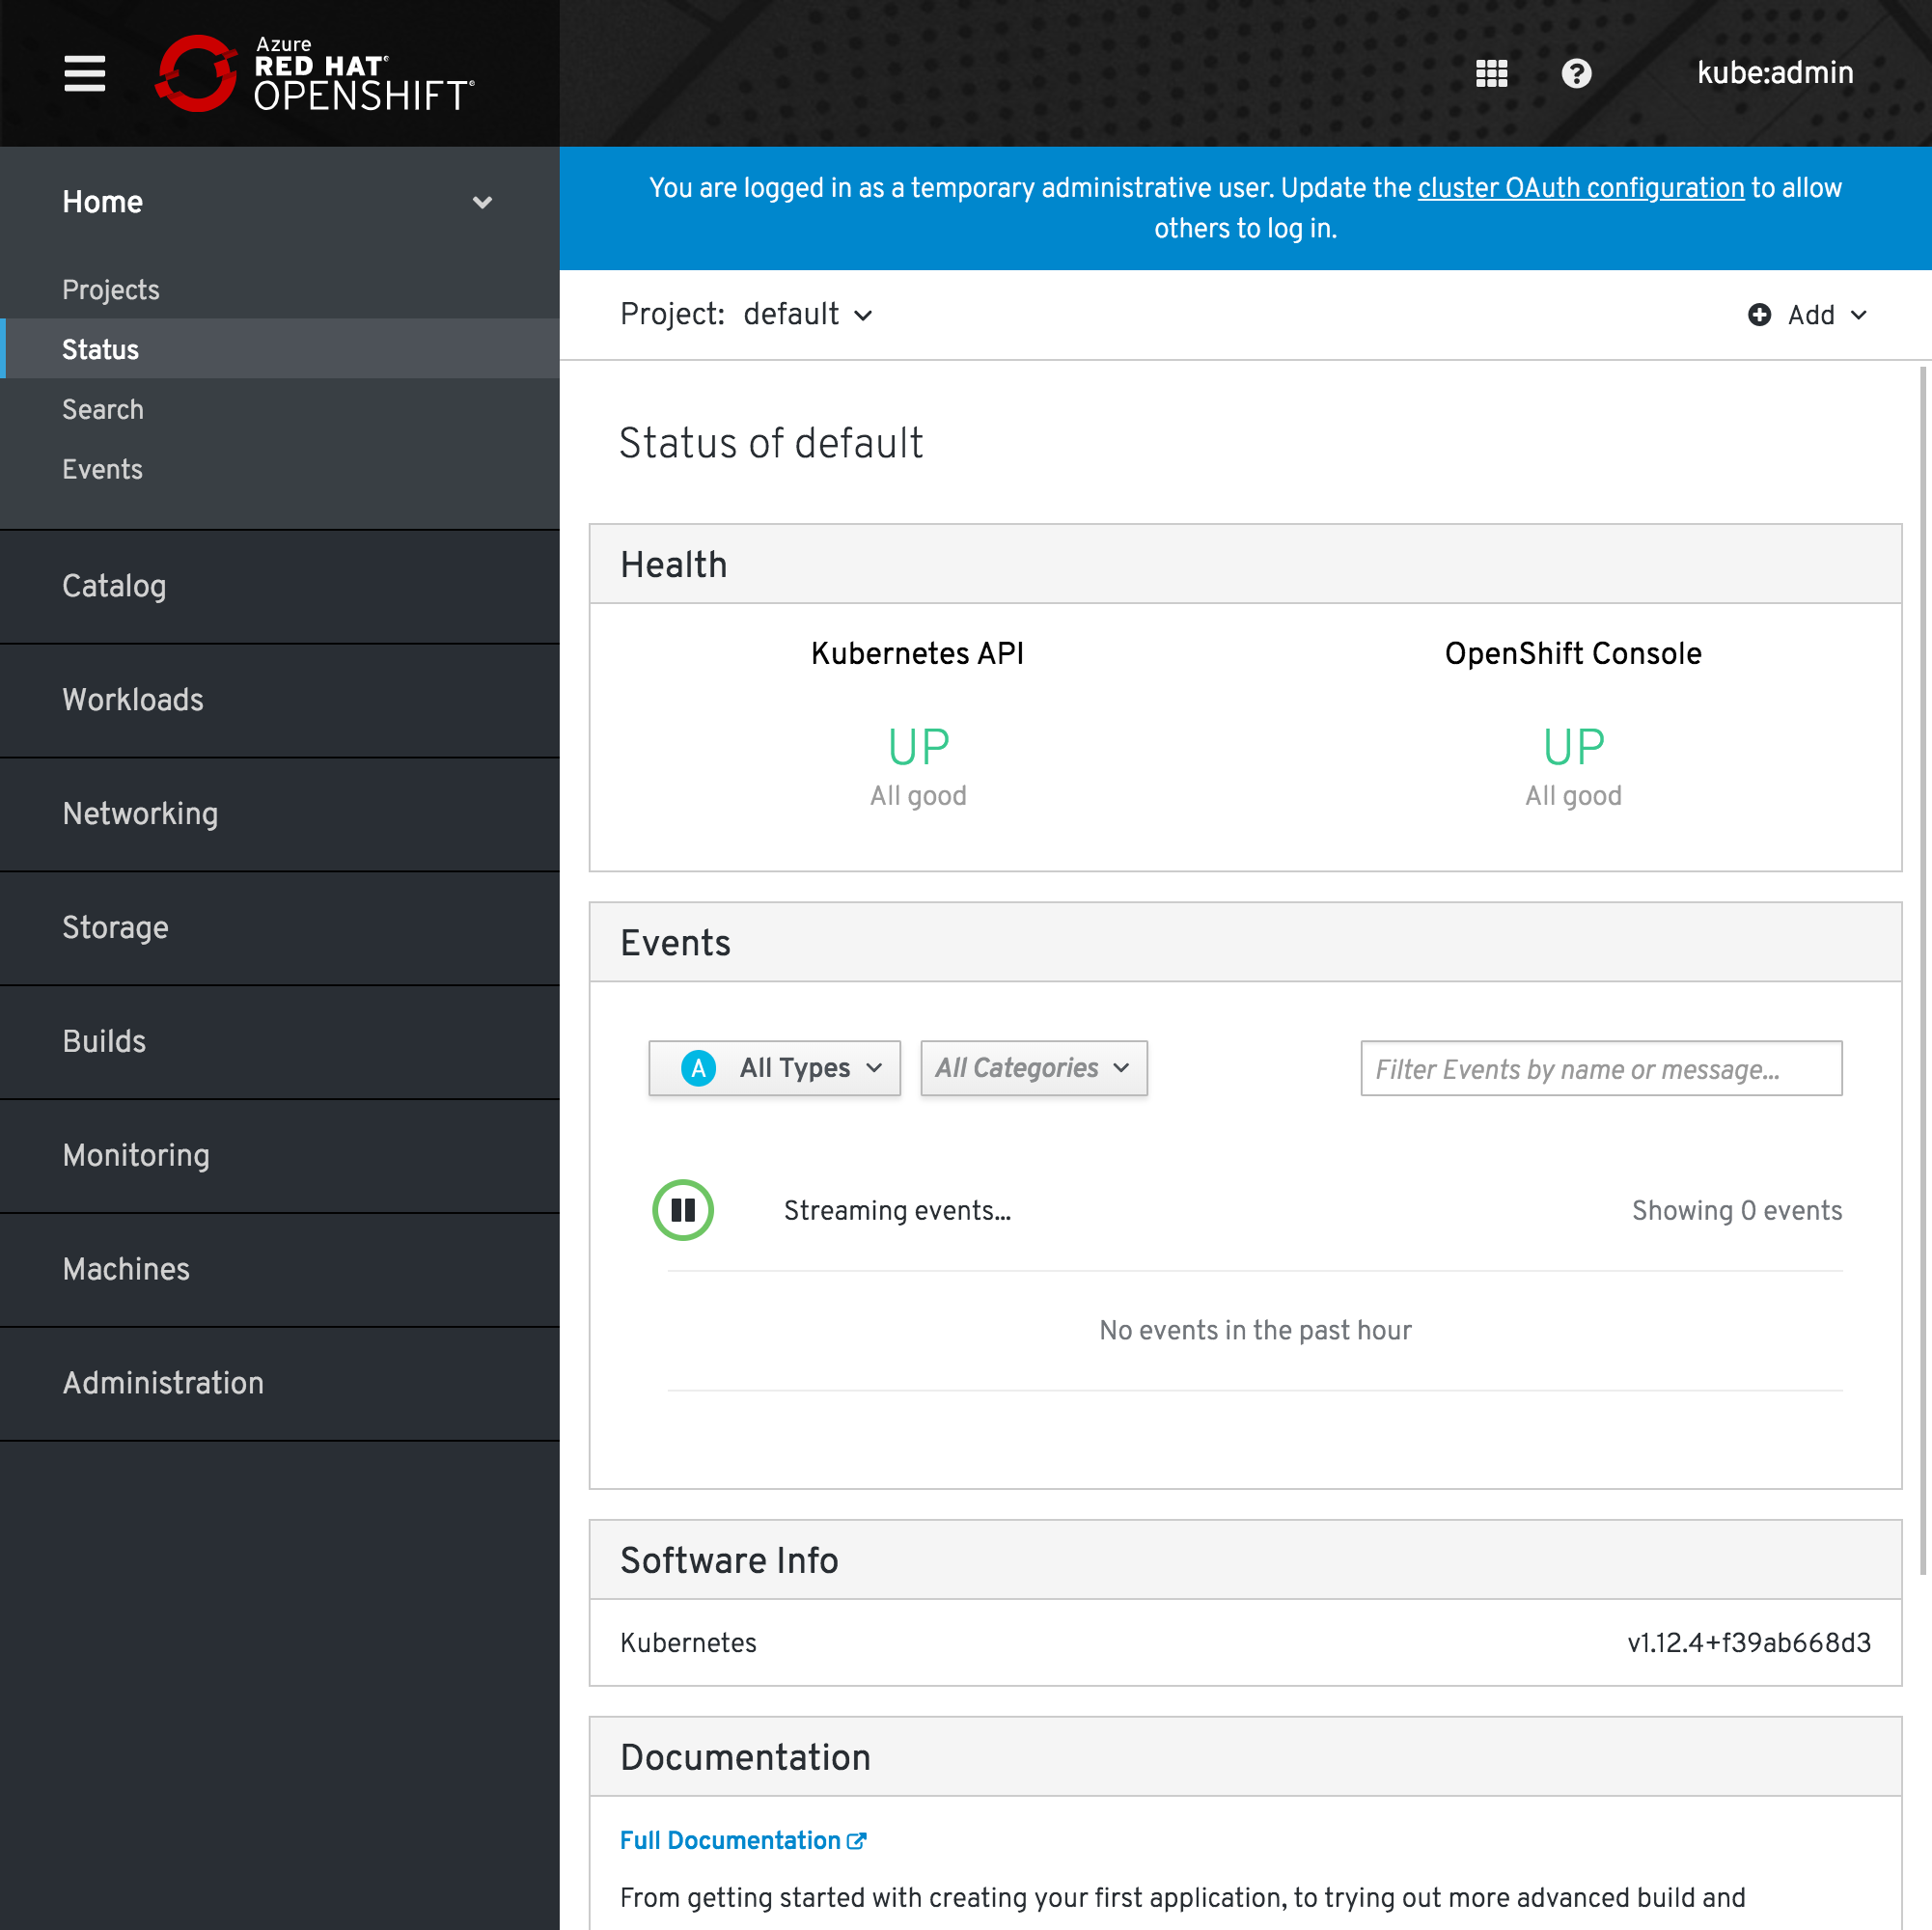Open the application launcher grid icon
The image size is (1932, 1930).
1491,73
